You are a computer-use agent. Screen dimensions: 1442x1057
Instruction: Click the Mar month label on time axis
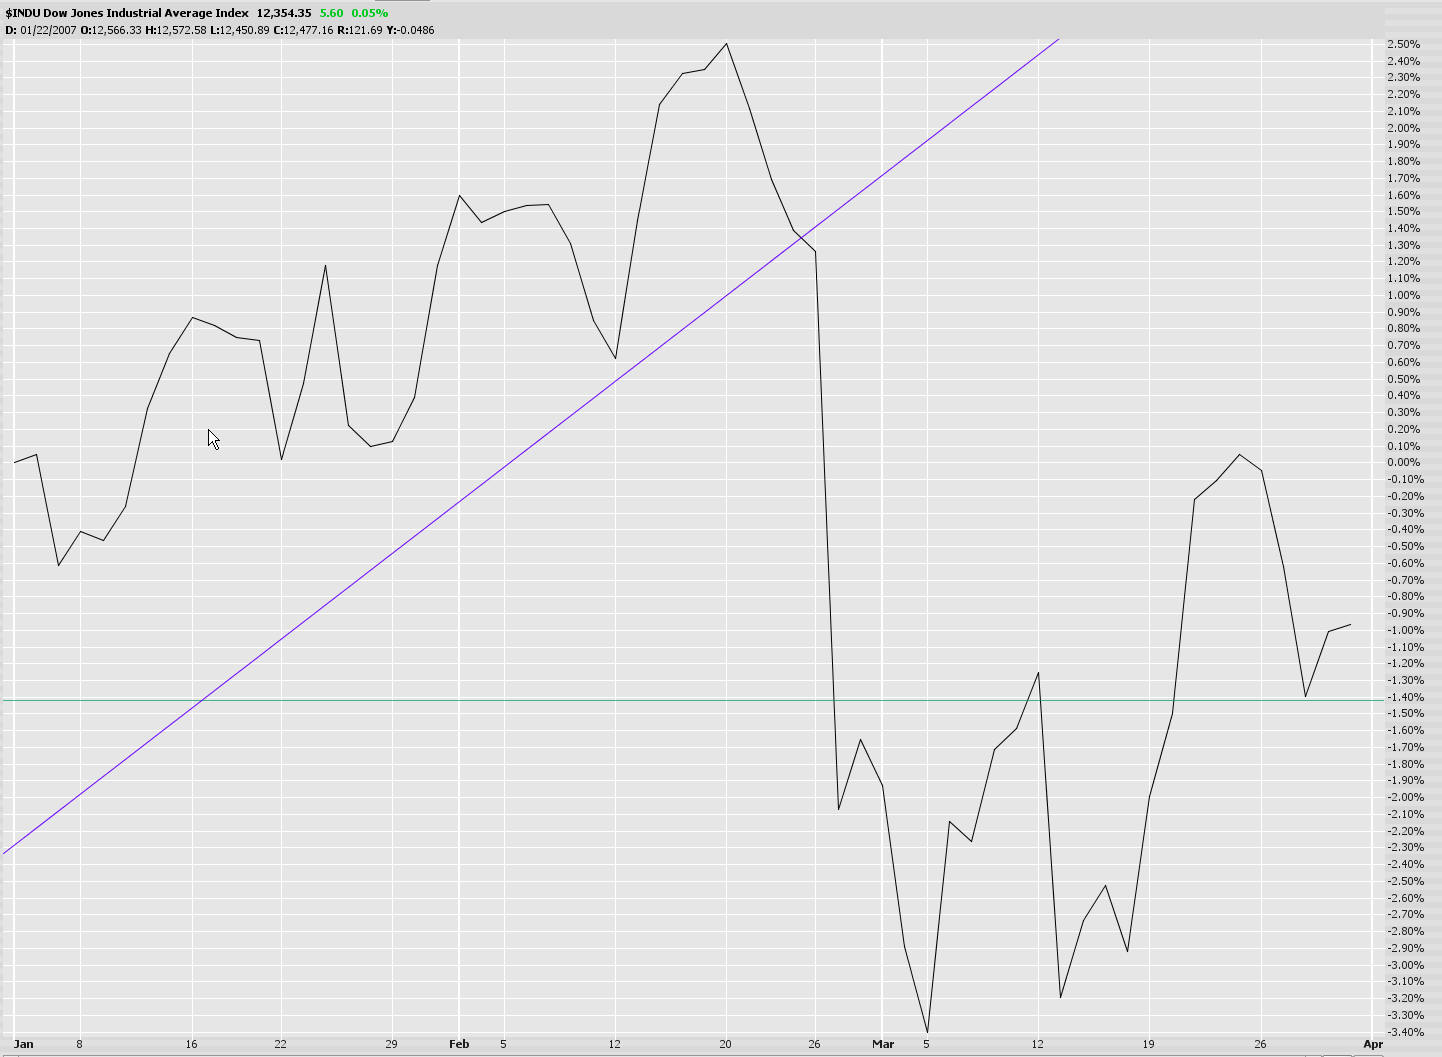coord(883,1044)
